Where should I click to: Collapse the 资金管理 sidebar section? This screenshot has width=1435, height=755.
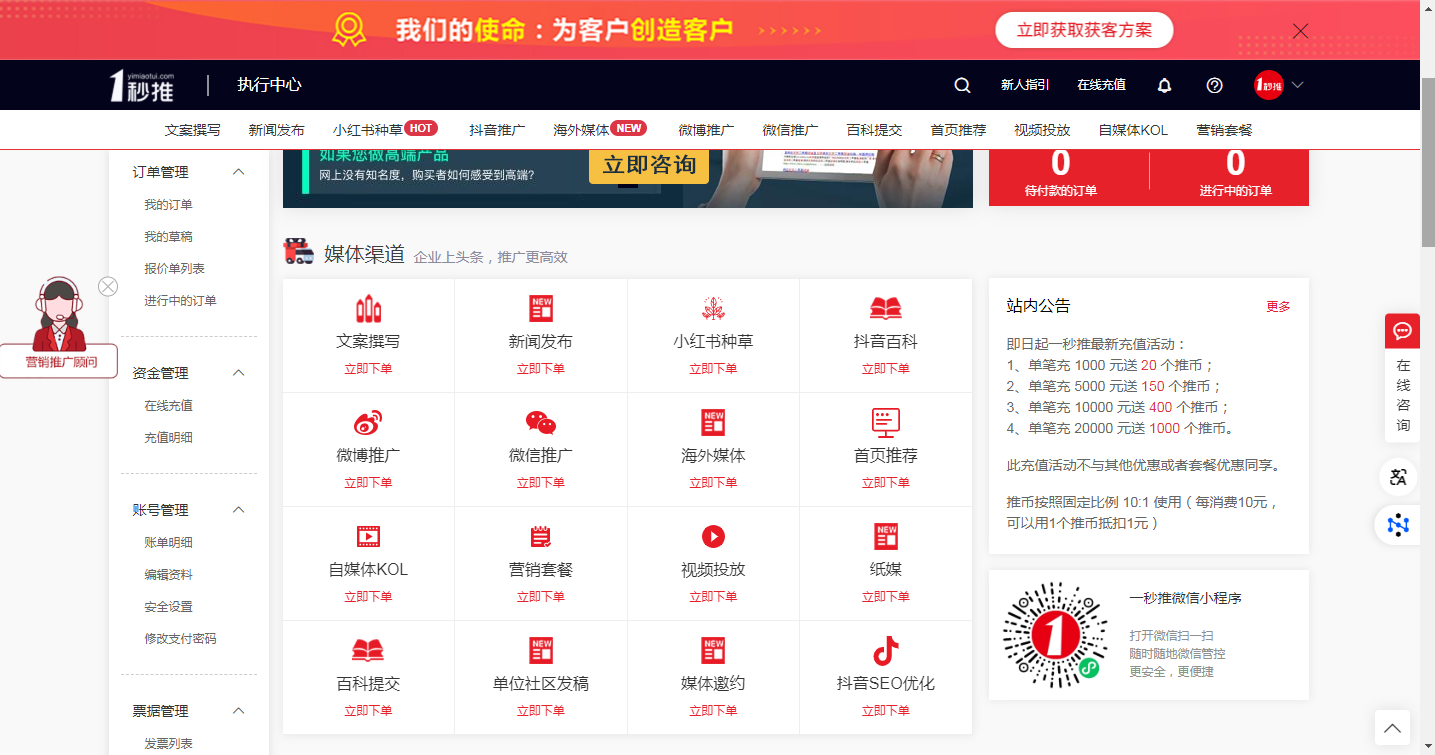pyautogui.click(x=238, y=373)
